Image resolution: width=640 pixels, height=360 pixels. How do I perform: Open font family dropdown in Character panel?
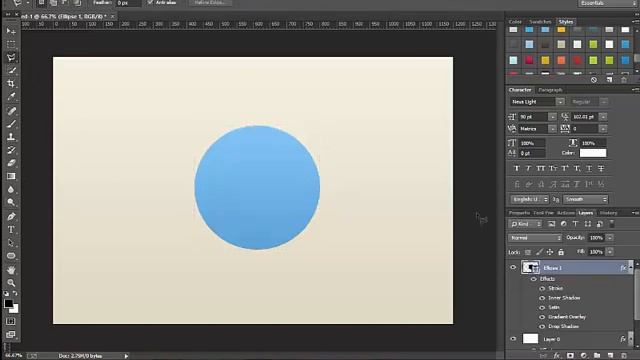click(560, 102)
